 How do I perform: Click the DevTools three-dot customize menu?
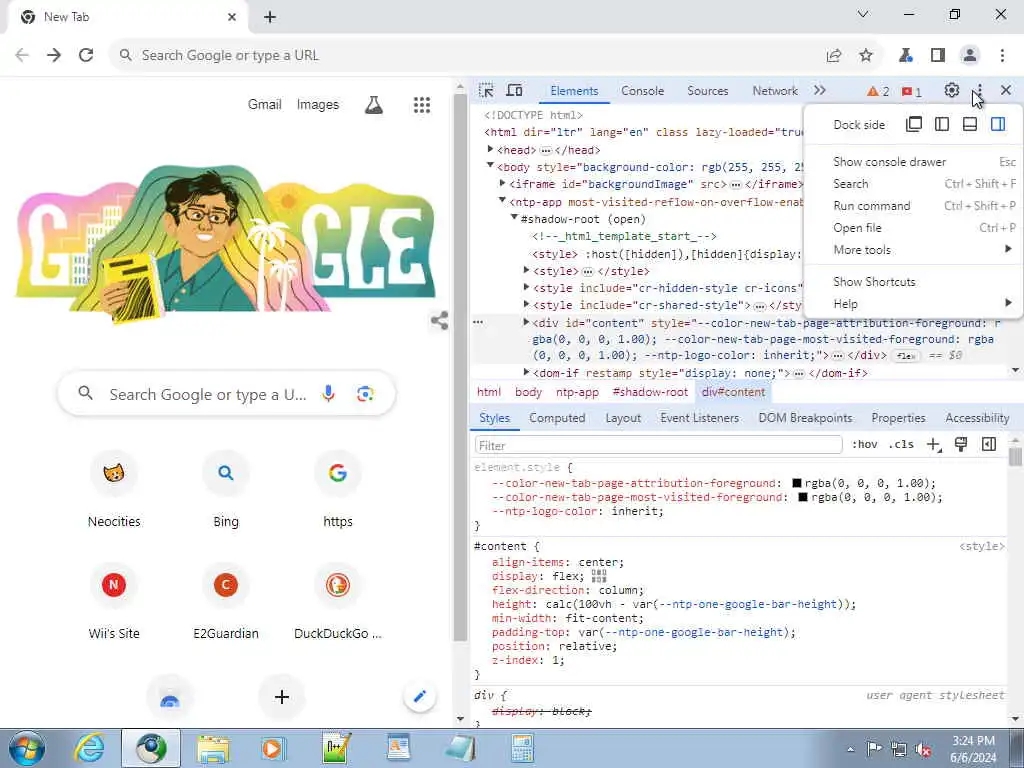pos(979,91)
